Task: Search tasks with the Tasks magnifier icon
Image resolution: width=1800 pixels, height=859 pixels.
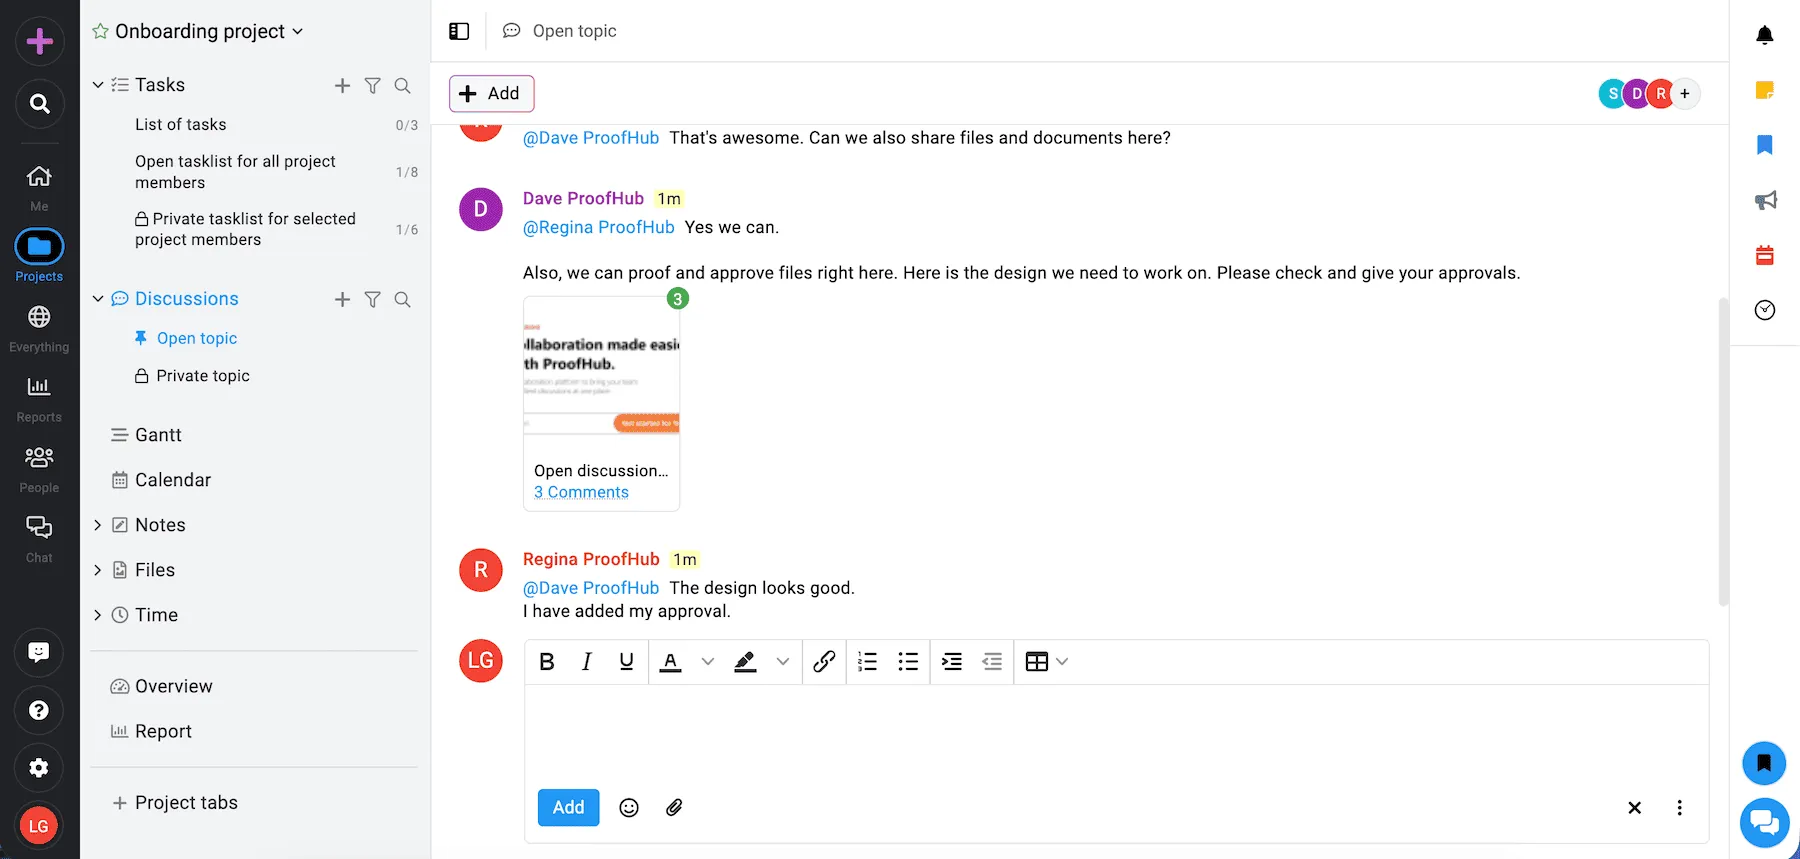Action: [402, 86]
